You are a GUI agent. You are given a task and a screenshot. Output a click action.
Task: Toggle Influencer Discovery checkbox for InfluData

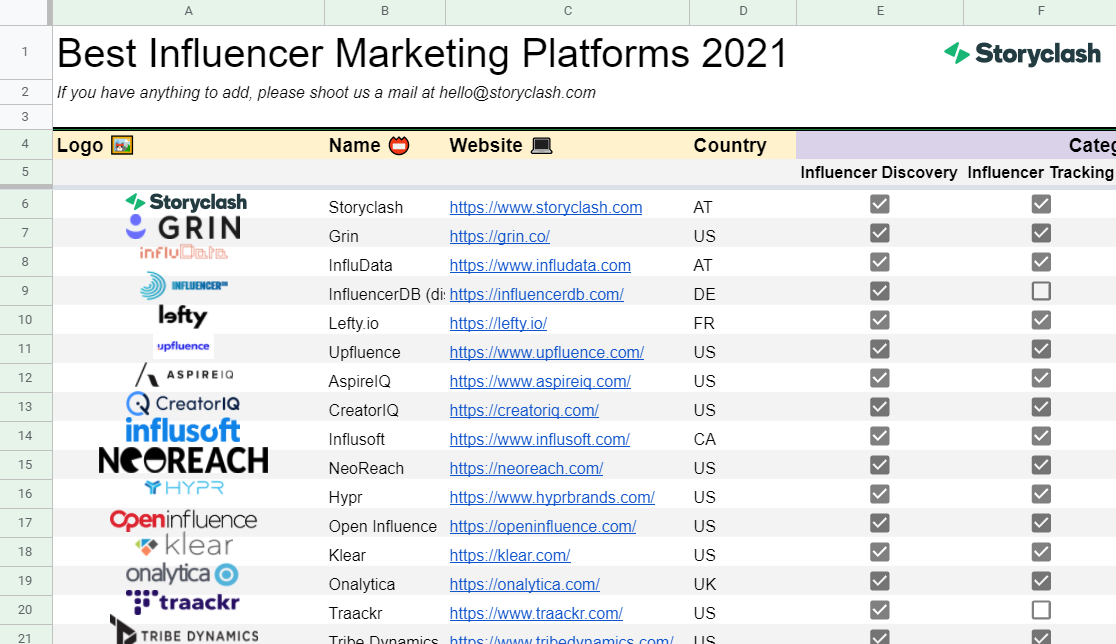click(x=880, y=262)
